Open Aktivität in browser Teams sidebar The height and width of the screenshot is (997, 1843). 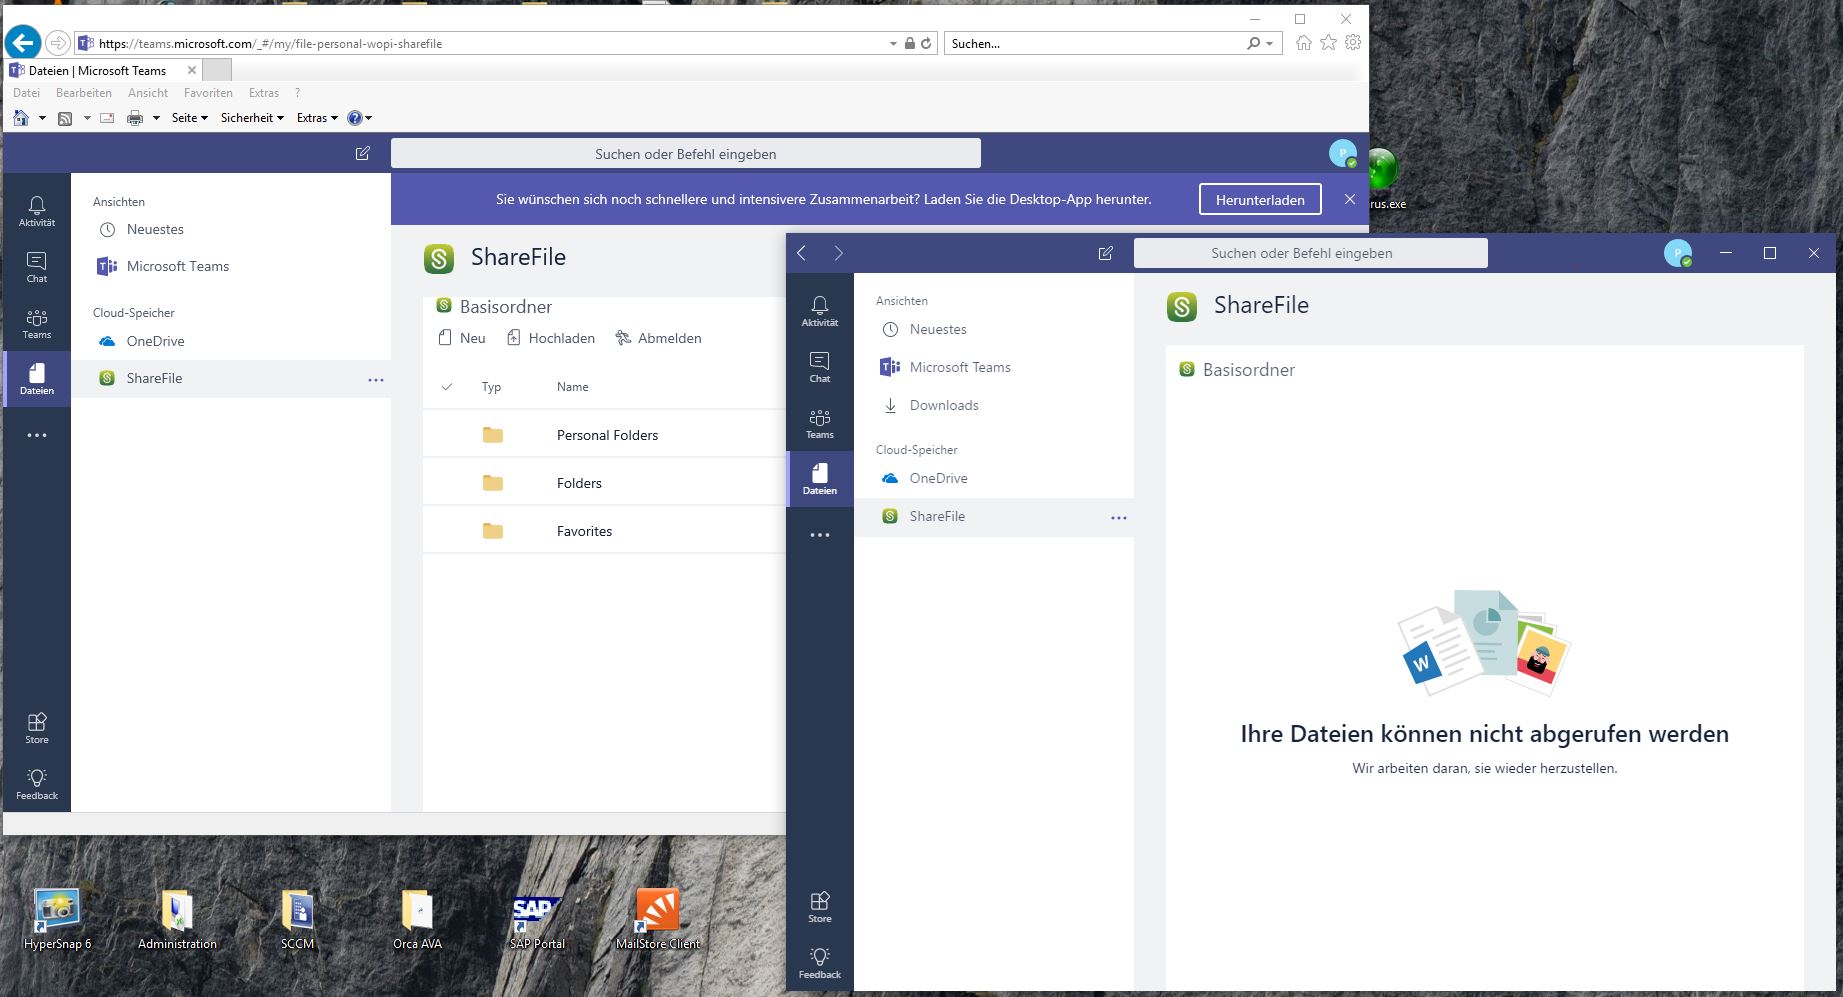pos(37,211)
